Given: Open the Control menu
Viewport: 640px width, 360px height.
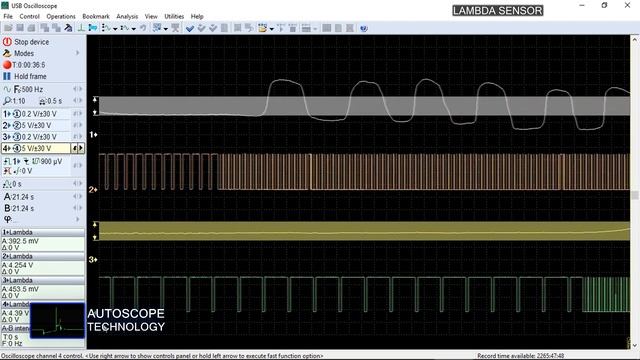Looking at the screenshot, I should (x=29, y=16).
